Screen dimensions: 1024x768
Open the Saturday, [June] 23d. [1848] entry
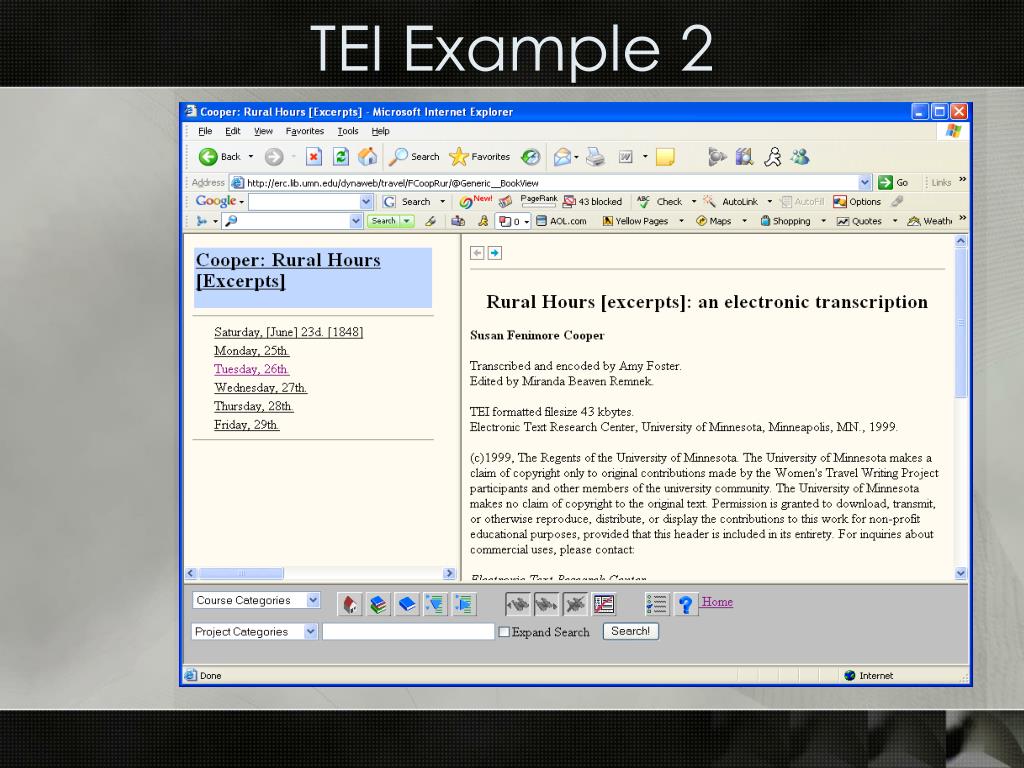pyautogui.click(x=288, y=332)
